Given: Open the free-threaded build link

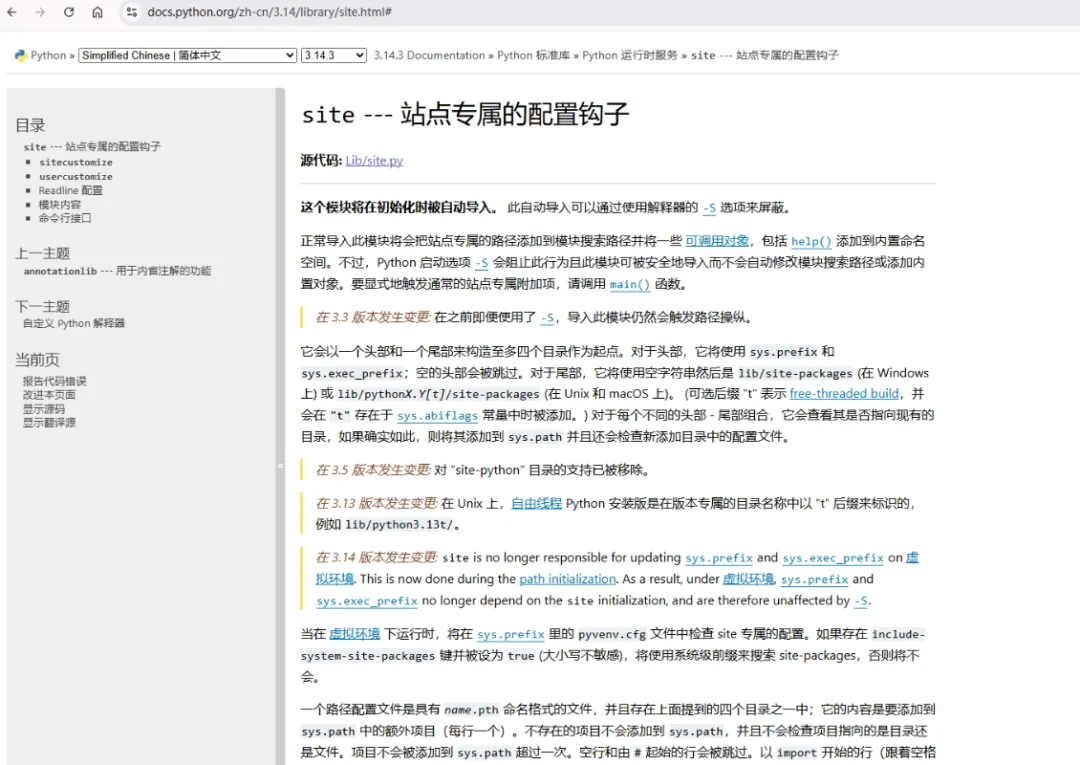Looking at the screenshot, I should tap(844, 394).
